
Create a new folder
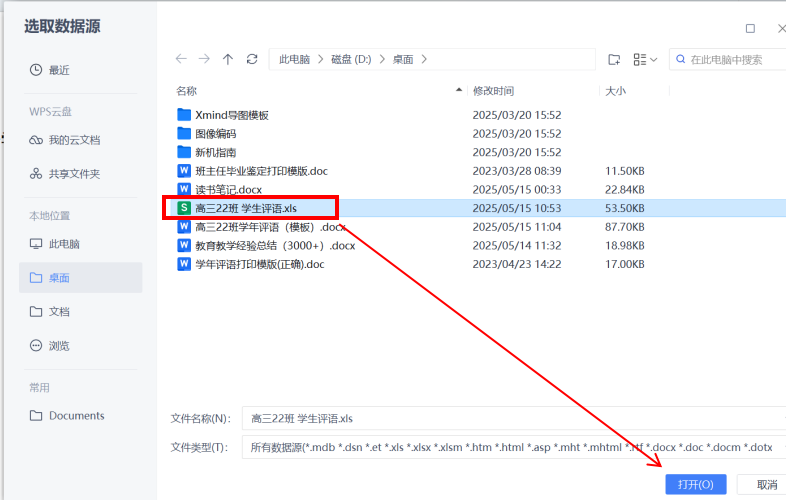pyautogui.click(x=614, y=60)
